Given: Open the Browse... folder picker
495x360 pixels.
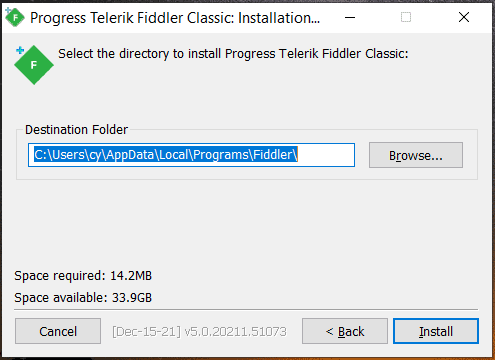Looking at the screenshot, I should coord(416,155).
